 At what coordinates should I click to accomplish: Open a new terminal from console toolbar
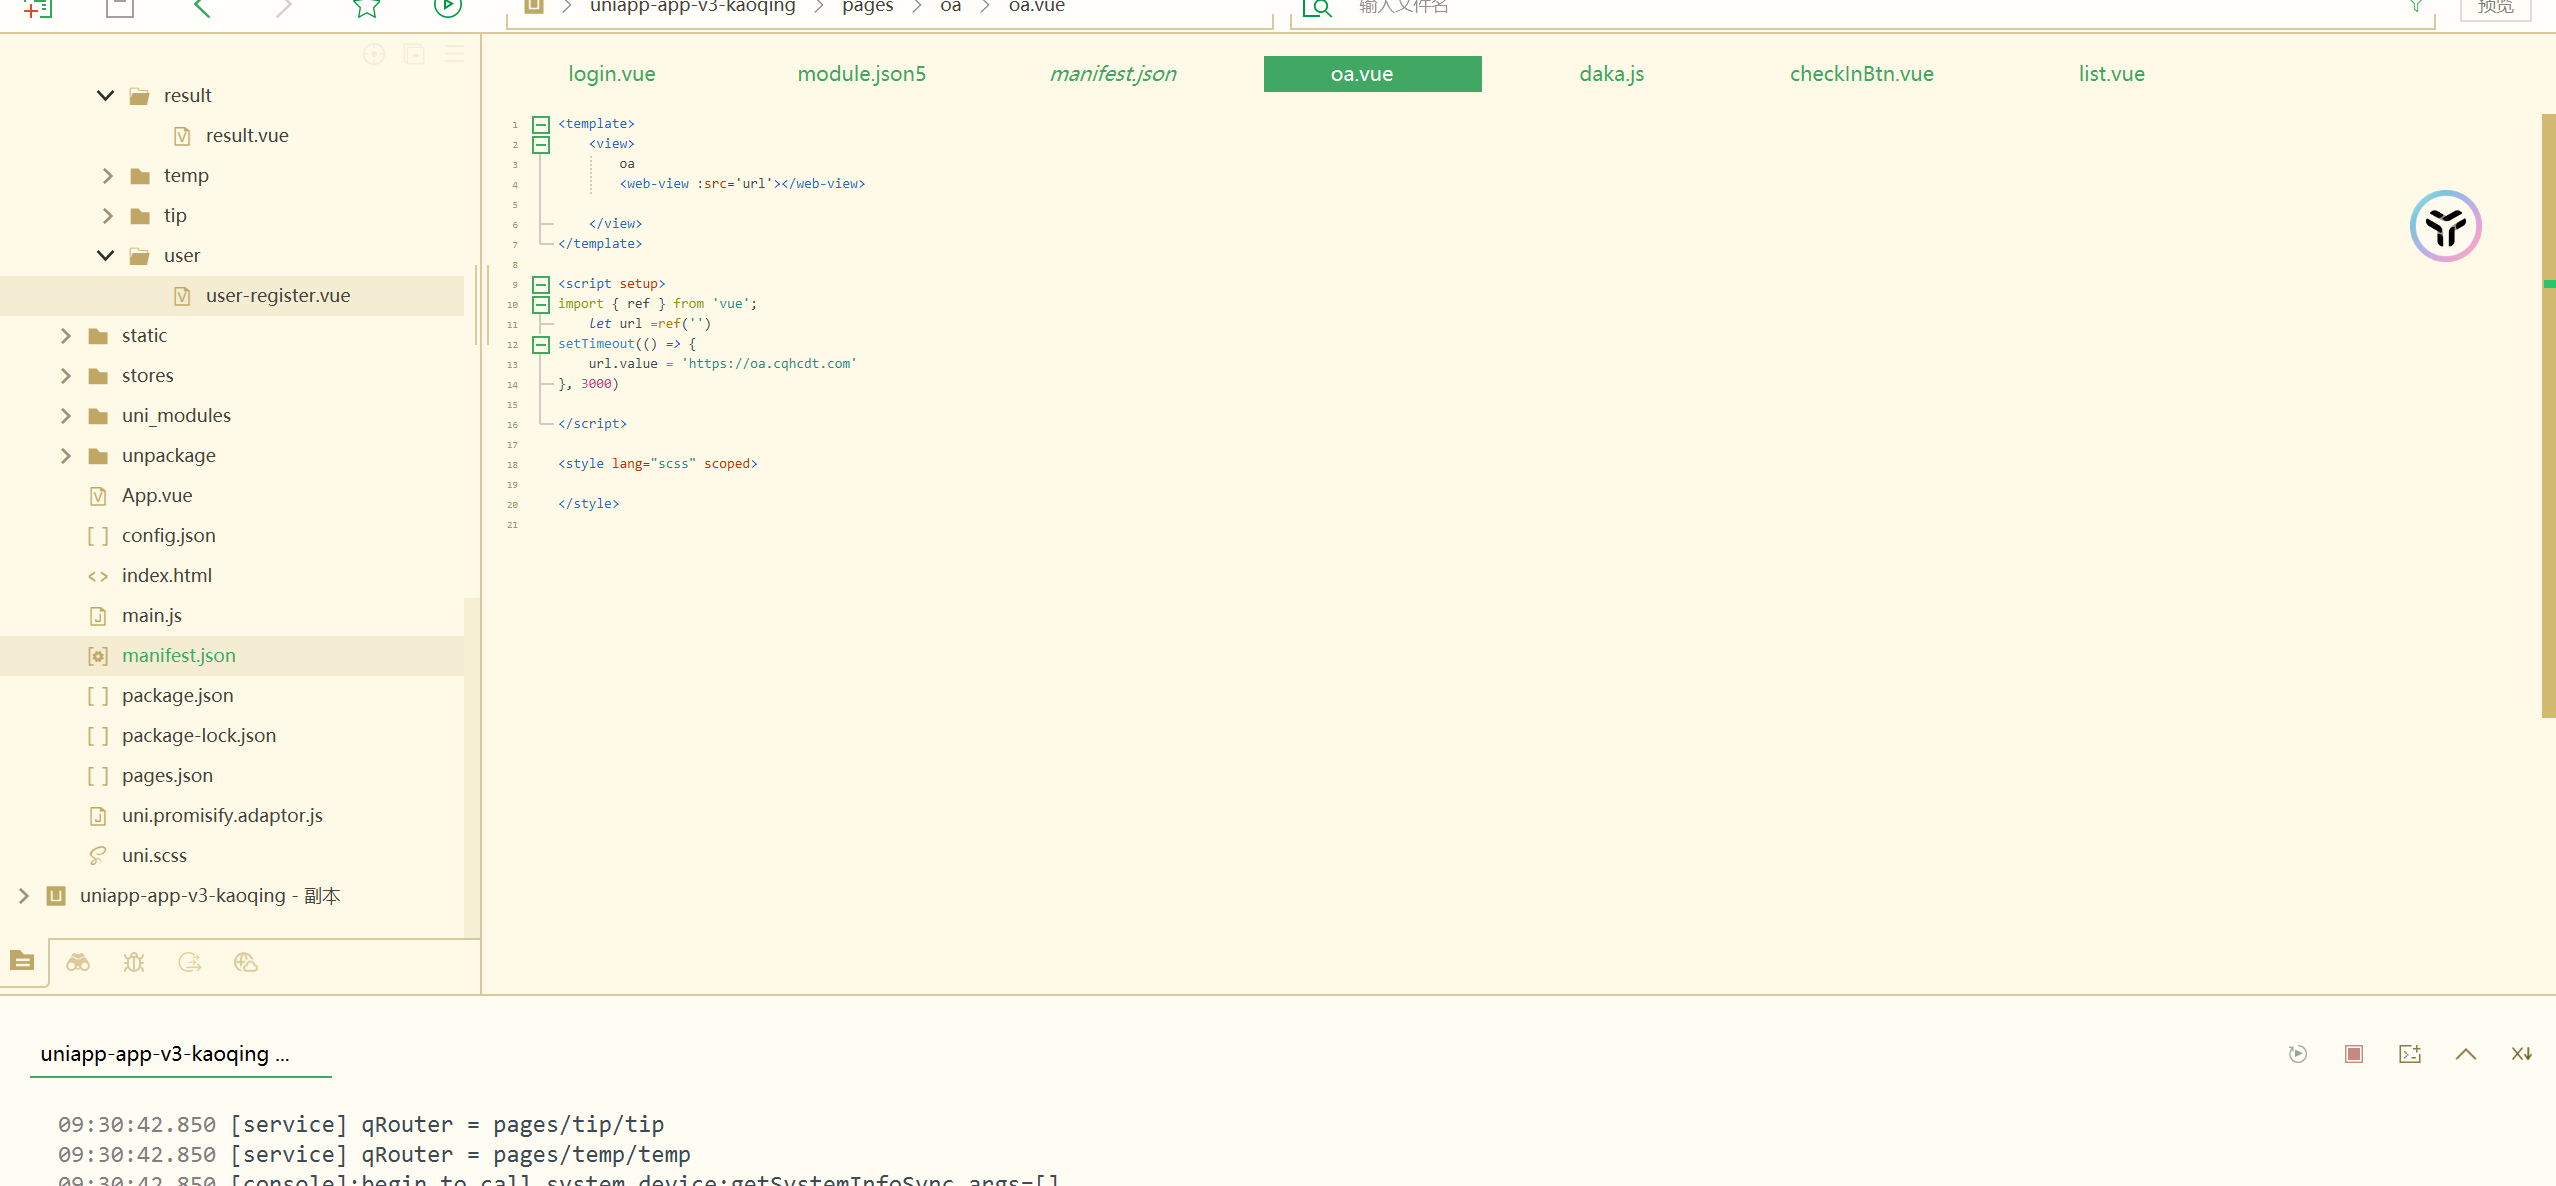point(2410,1054)
